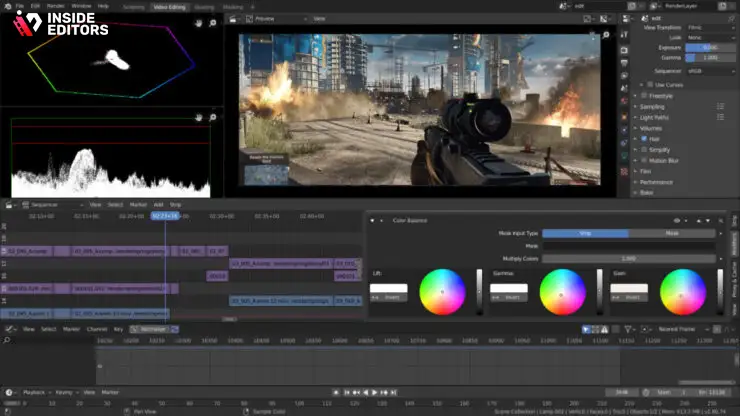Click the Exposure slider
This screenshot has width=740, height=416.
coord(710,48)
